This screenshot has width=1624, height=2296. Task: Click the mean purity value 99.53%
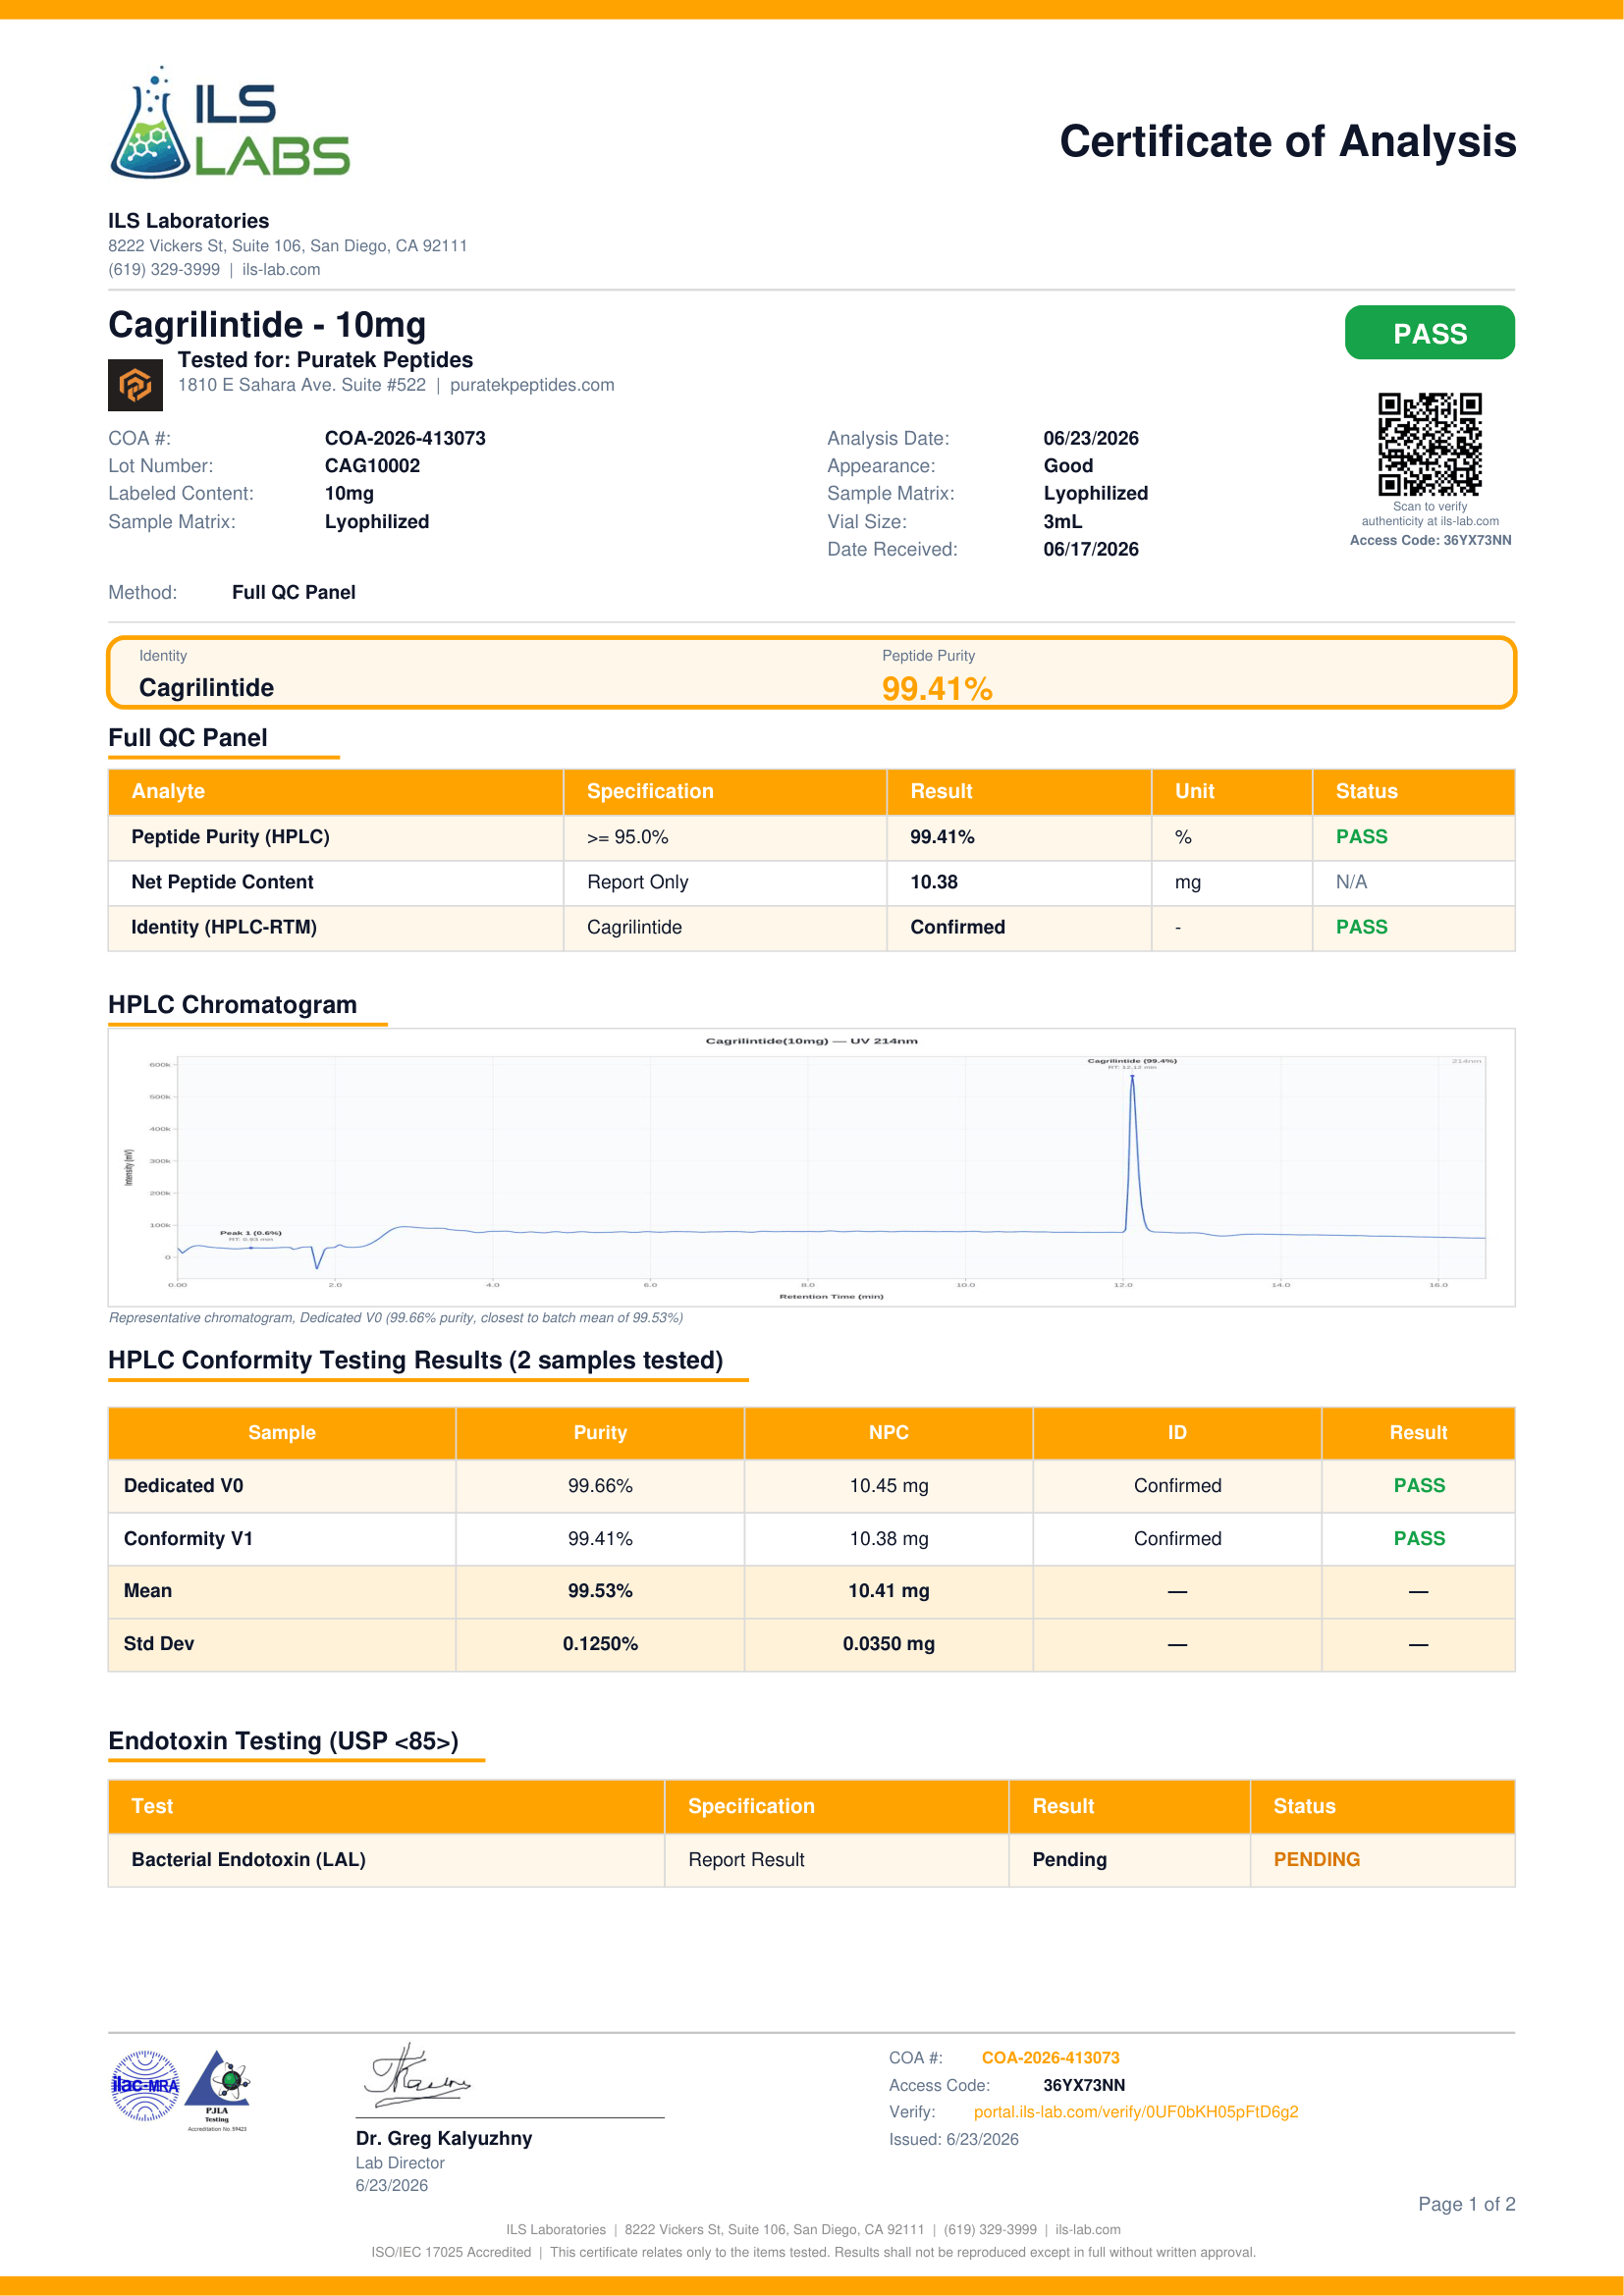(600, 1591)
